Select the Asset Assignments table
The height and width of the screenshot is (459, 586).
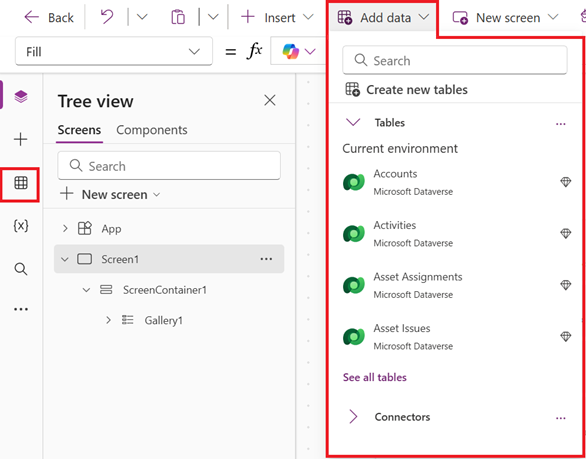click(455, 286)
